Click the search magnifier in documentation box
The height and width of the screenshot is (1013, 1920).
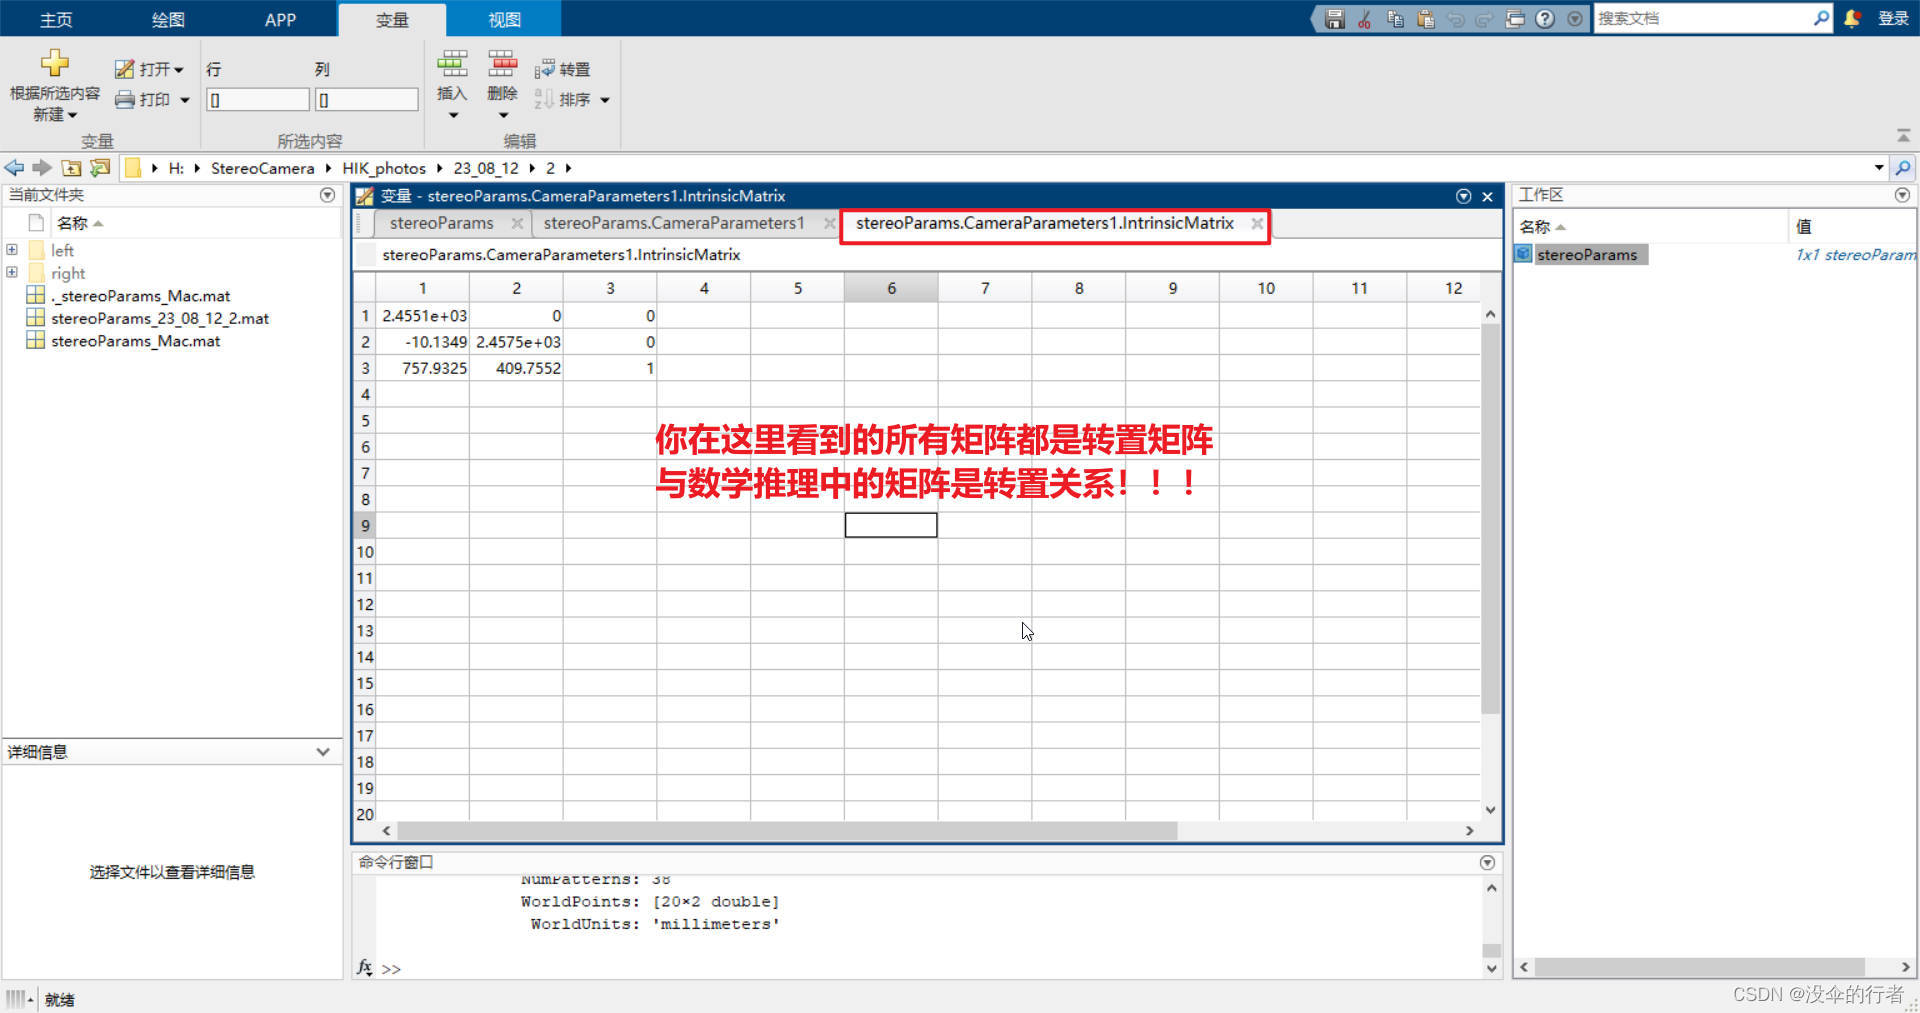tap(1821, 18)
